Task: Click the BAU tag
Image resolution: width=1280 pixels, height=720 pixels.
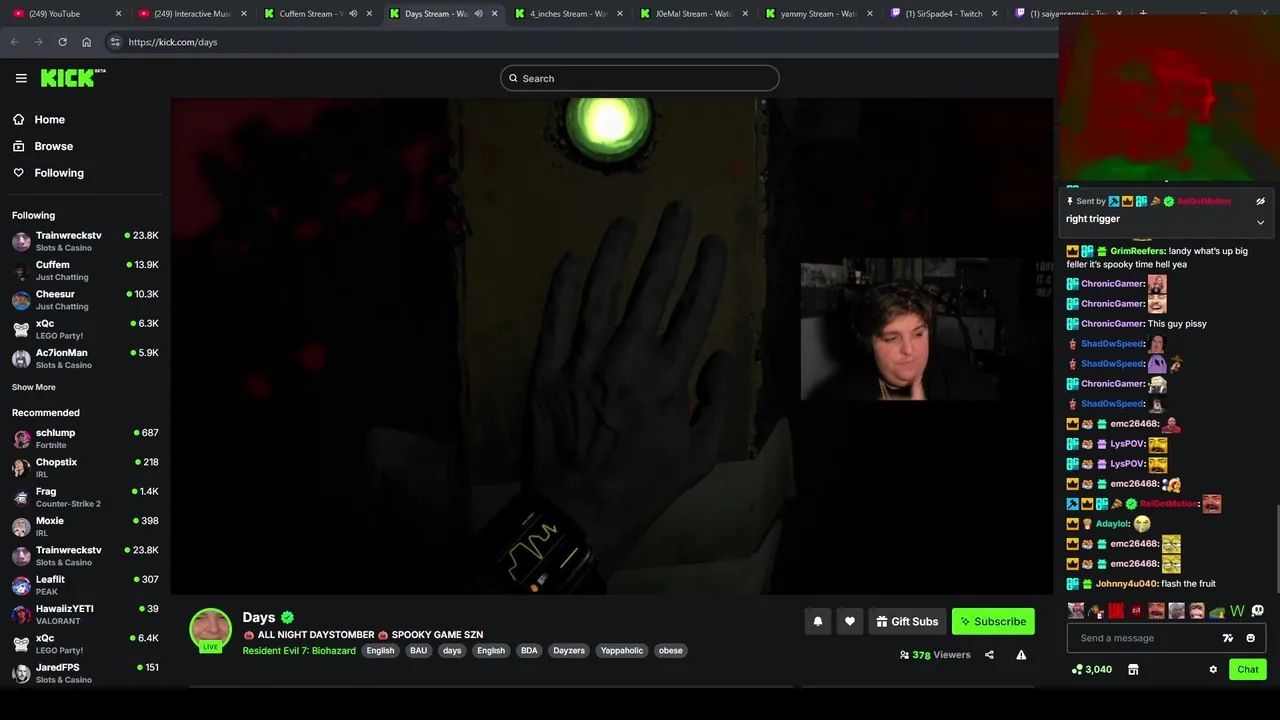Action: coord(418,650)
